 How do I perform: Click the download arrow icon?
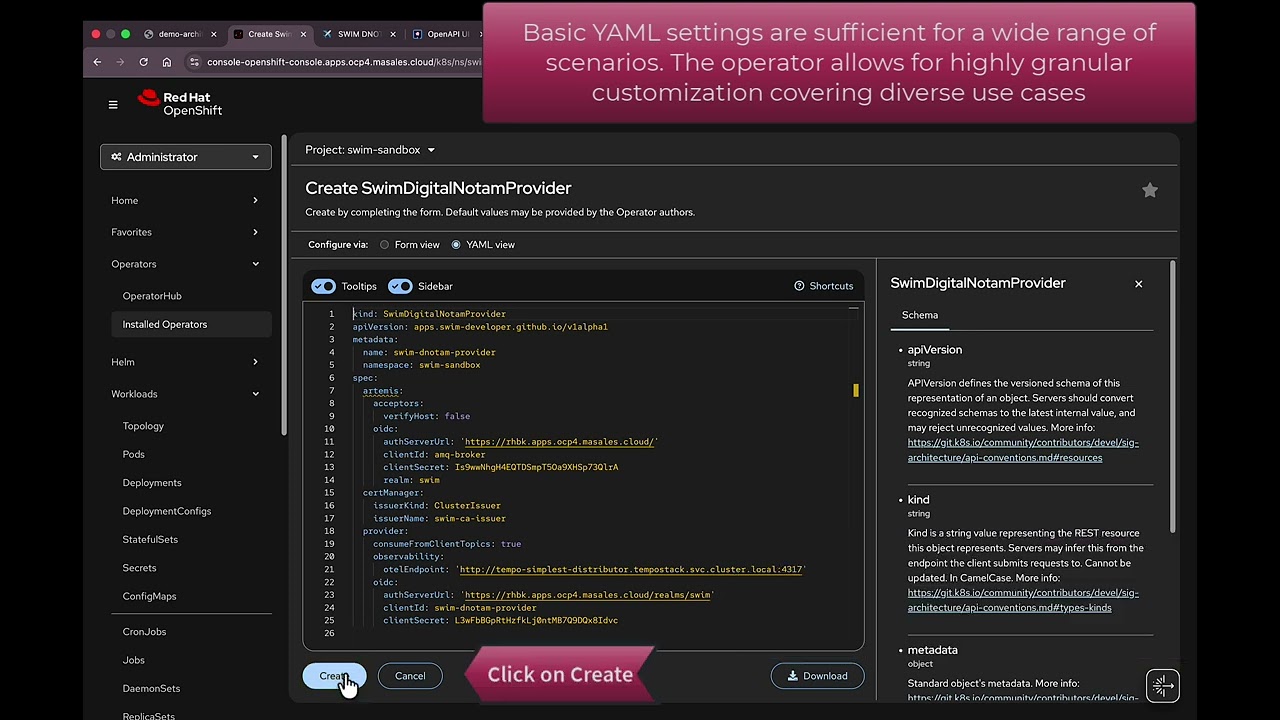793,676
